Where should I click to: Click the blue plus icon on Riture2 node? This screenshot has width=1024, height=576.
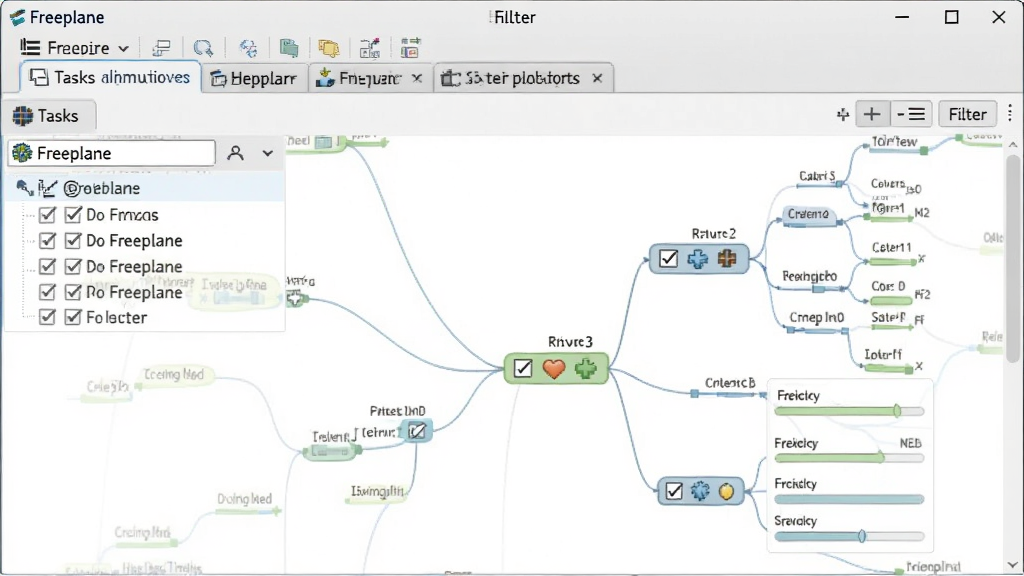[x=697, y=259]
